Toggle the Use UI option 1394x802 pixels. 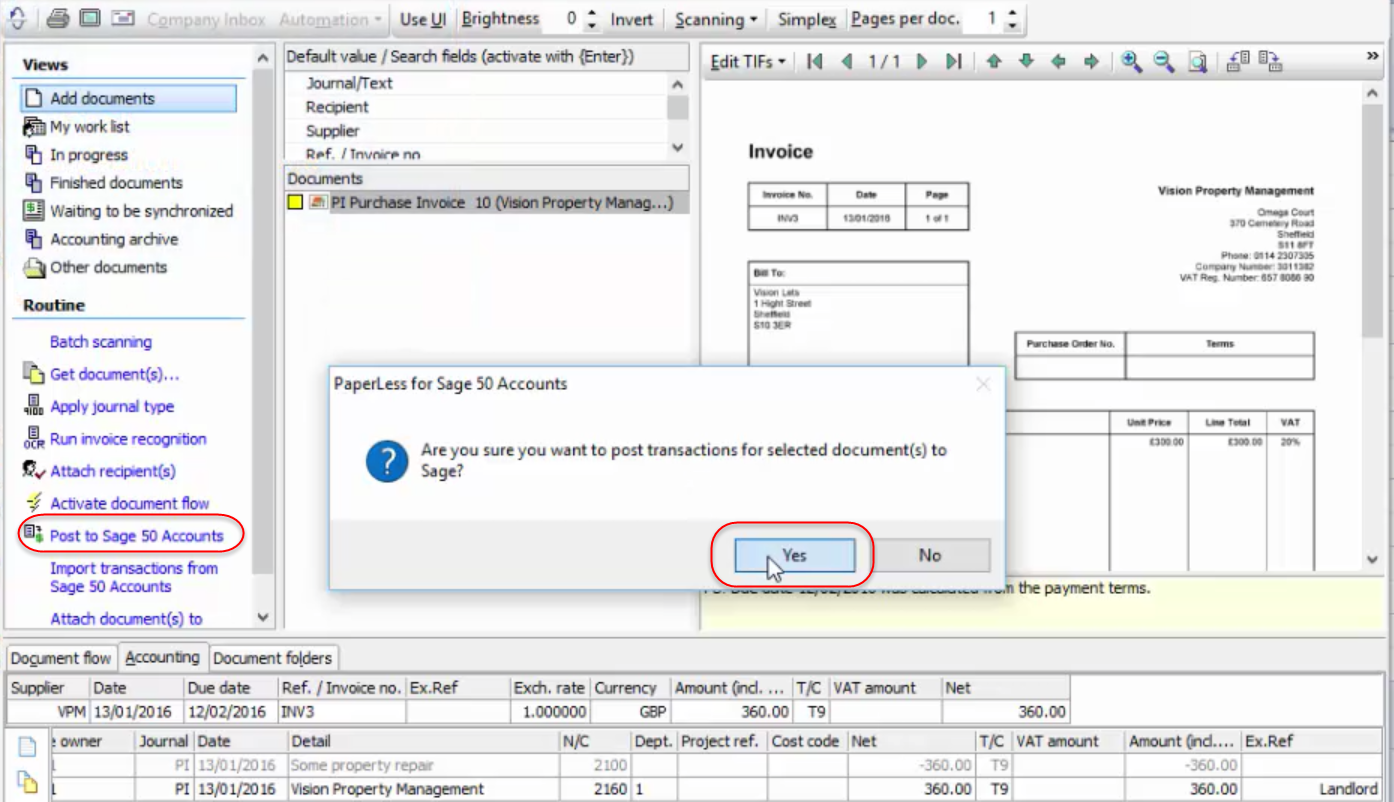click(x=423, y=19)
